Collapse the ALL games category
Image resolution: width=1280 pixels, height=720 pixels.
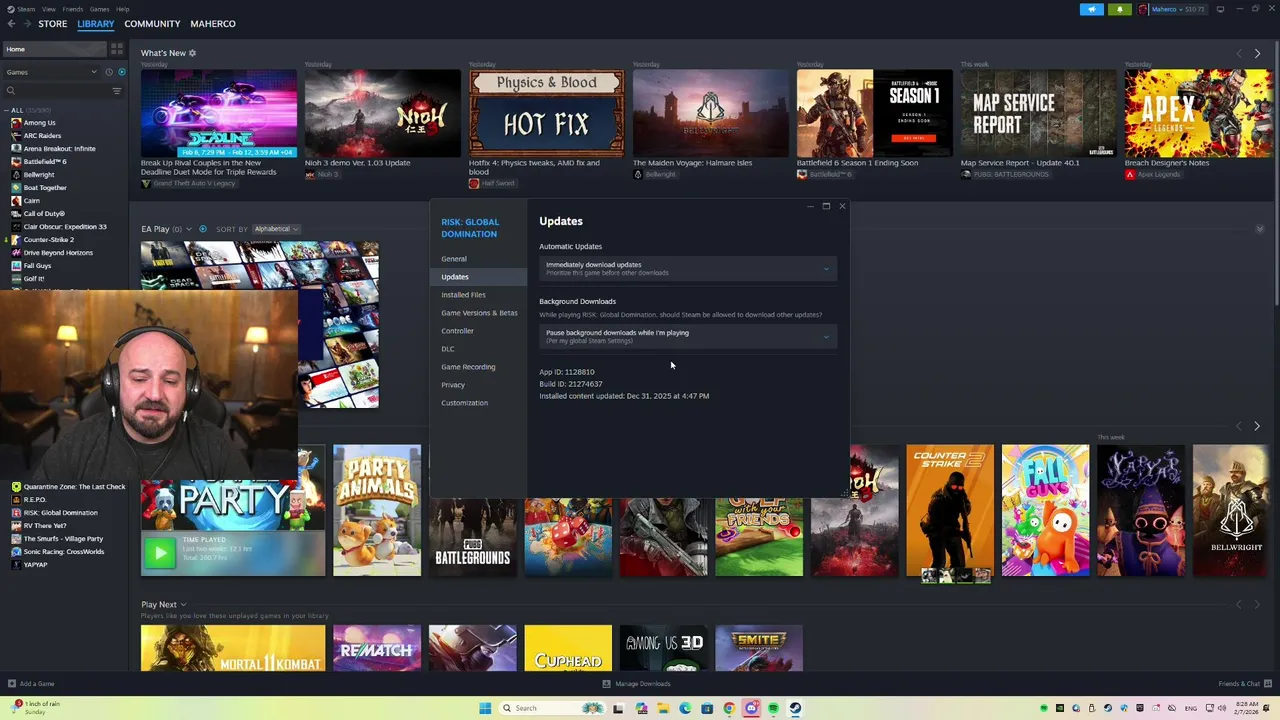pyautogui.click(x=6, y=110)
